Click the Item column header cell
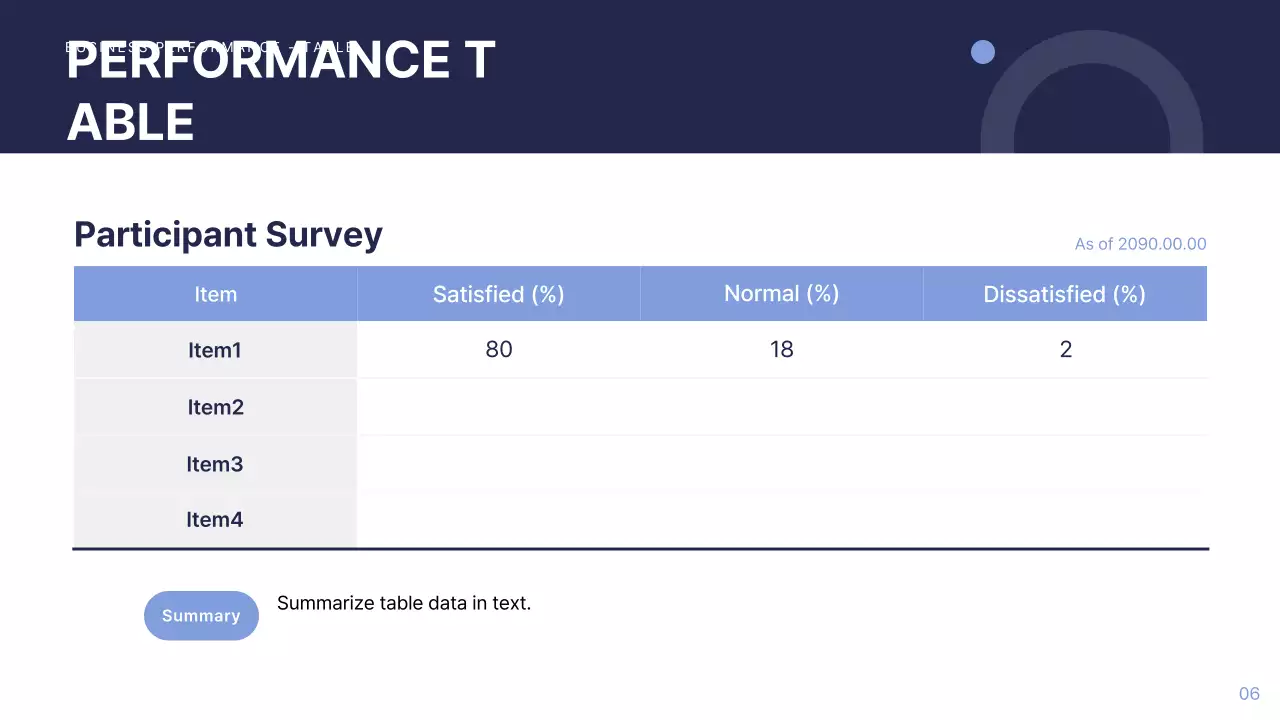Image resolution: width=1280 pixels, height=720 pixels. [215, 294]
